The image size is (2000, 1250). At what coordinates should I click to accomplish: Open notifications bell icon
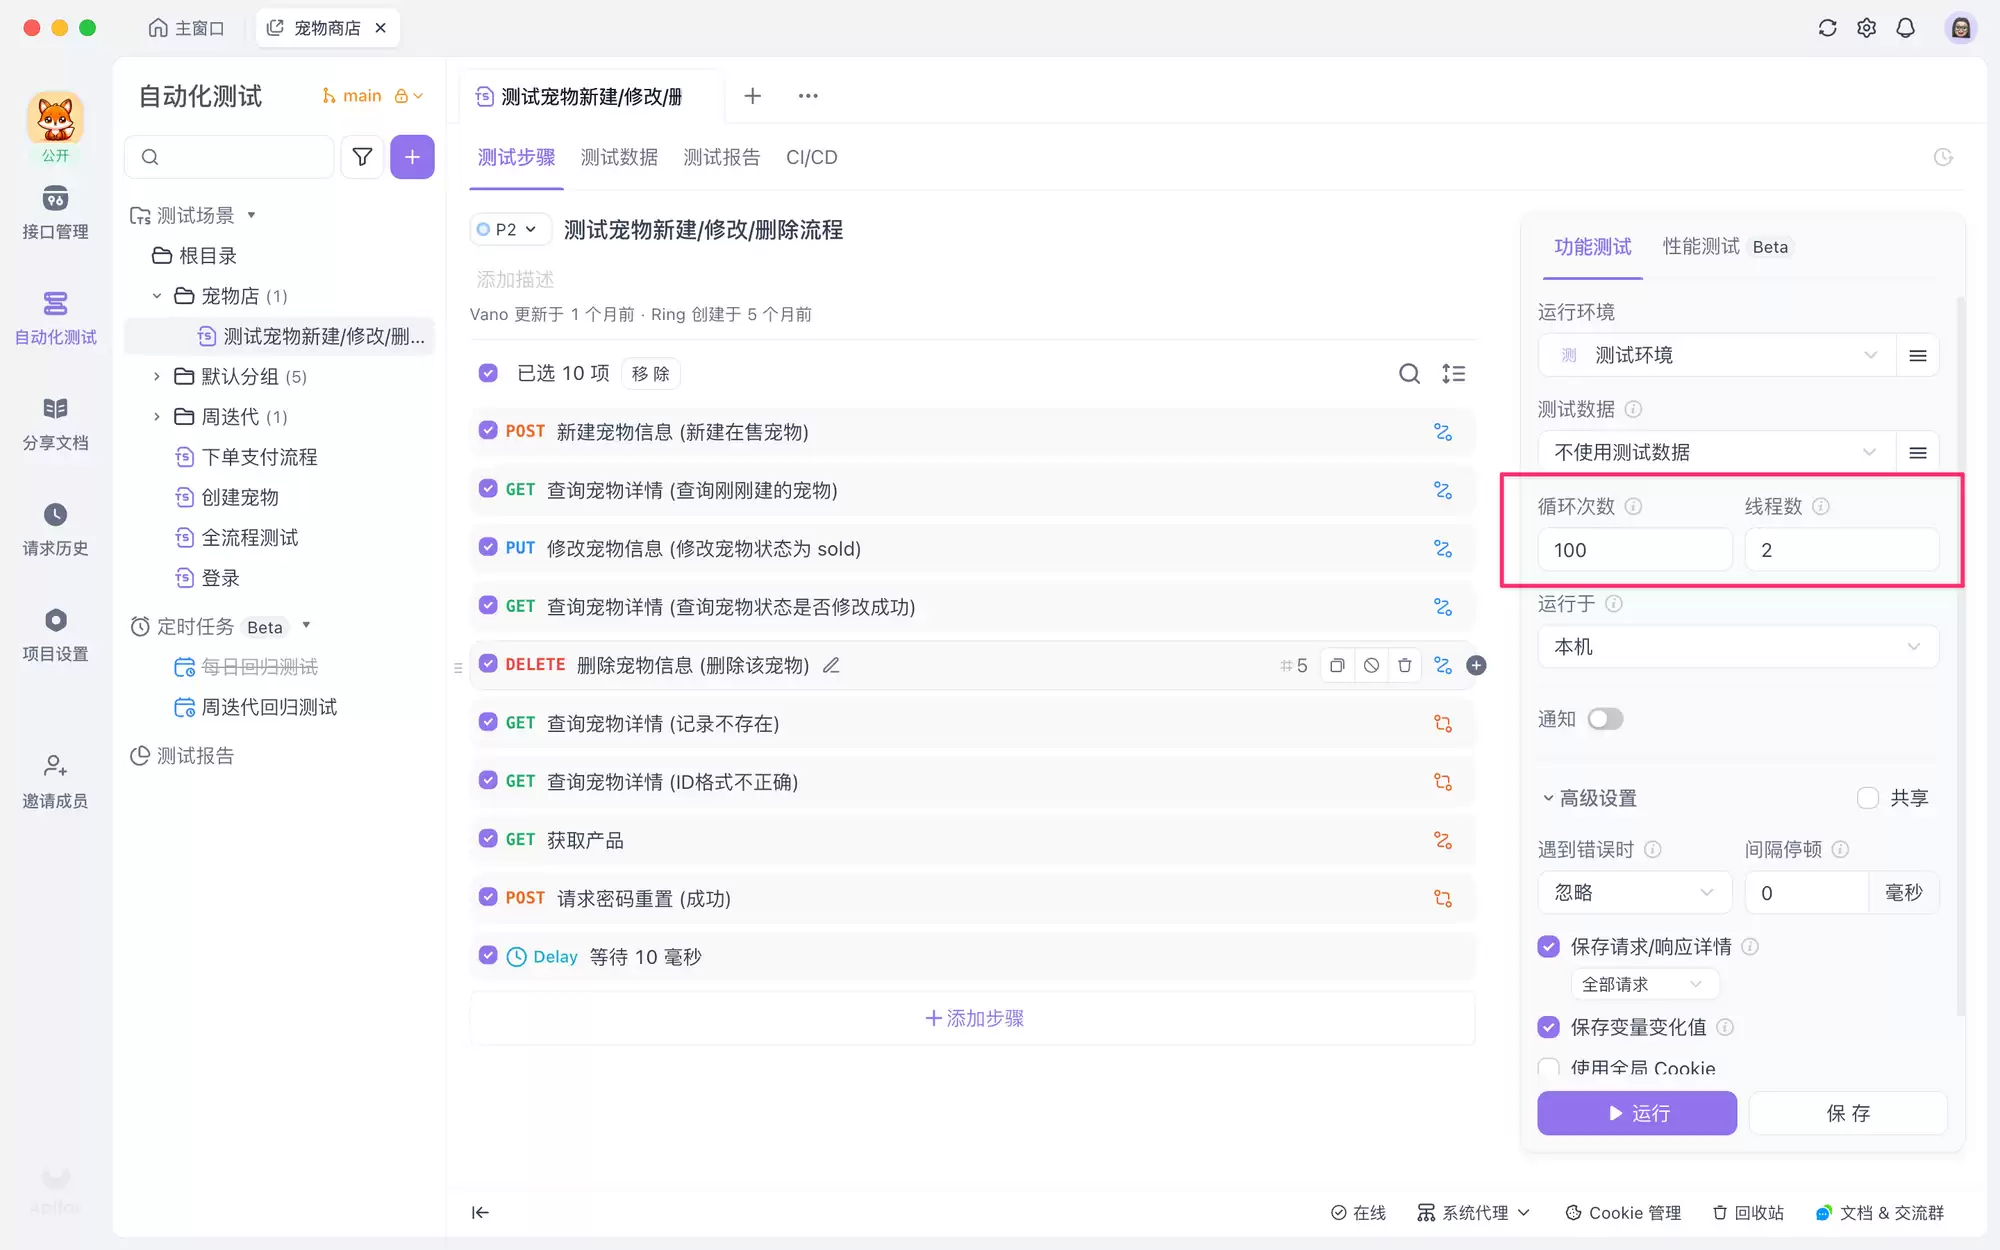1905,28
